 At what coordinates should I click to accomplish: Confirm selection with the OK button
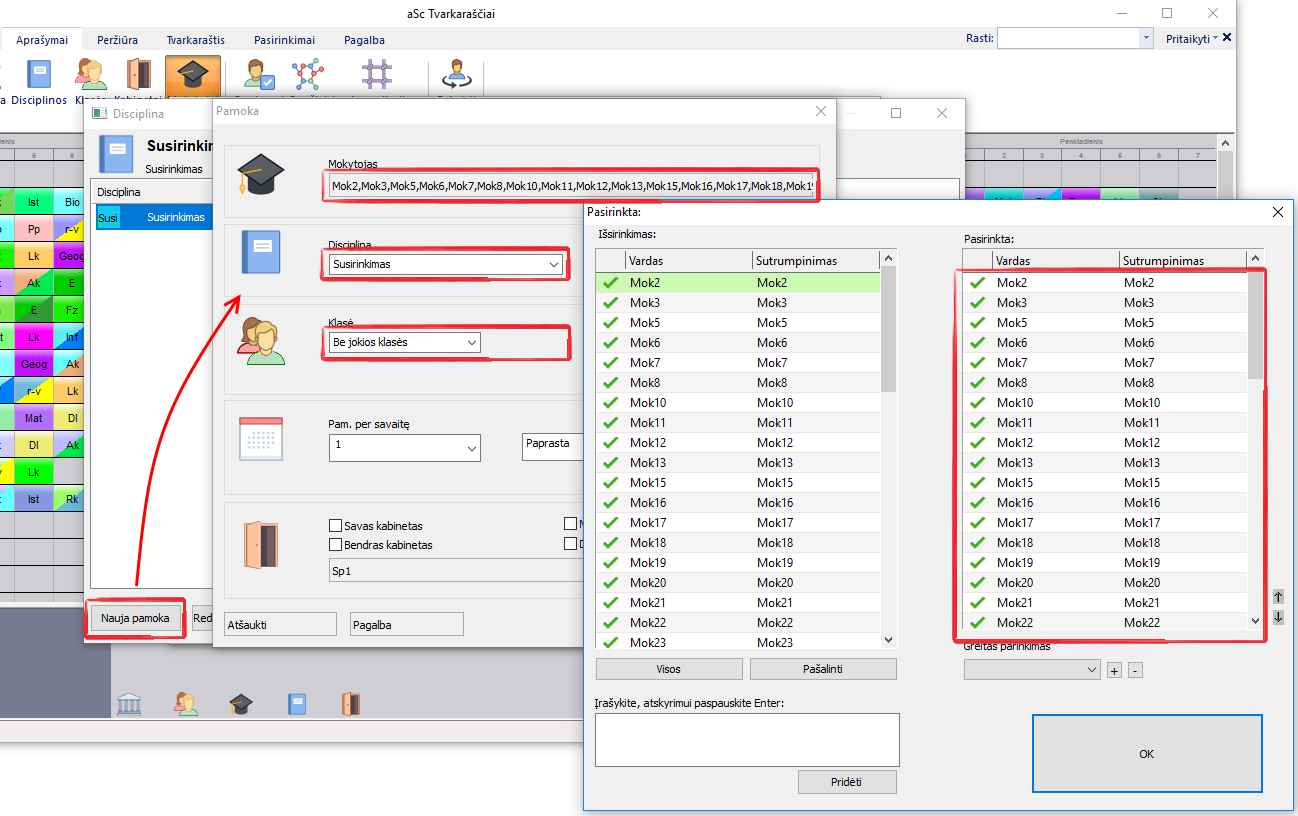[x=1147, y=754]
